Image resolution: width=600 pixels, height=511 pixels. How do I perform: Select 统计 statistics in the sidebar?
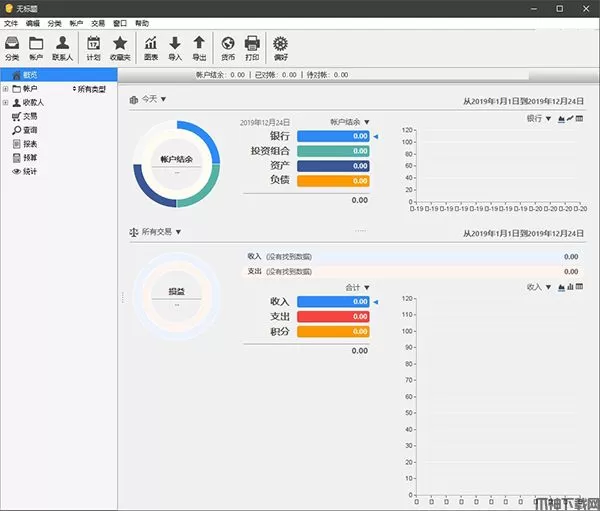(x=25, y=171)
